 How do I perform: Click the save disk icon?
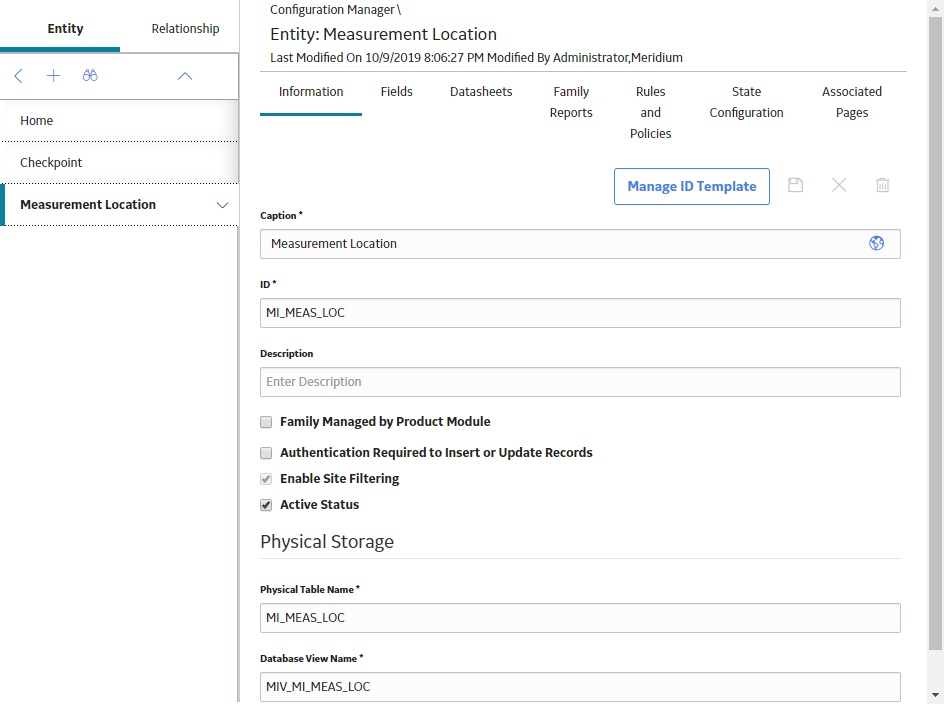pyautogui.click(x=795, y=185)
